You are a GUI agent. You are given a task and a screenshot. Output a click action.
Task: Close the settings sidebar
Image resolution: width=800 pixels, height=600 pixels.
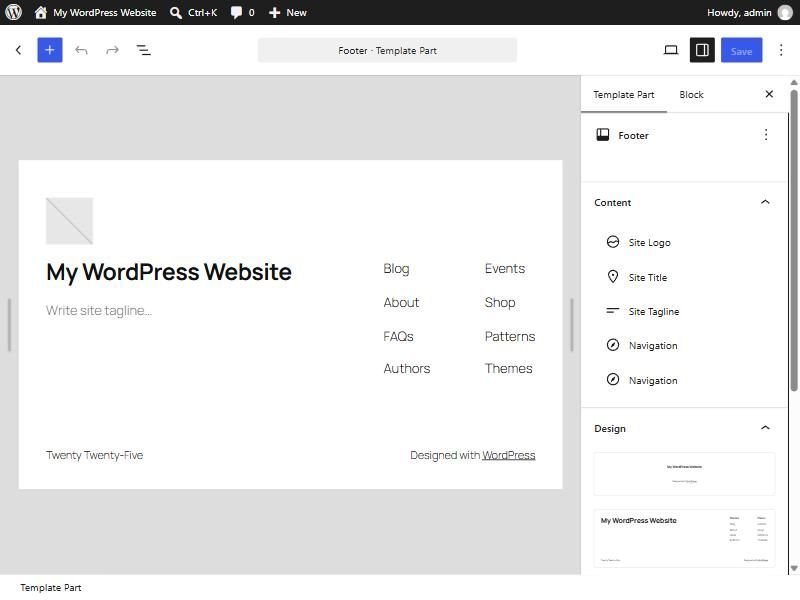point(769,94)
